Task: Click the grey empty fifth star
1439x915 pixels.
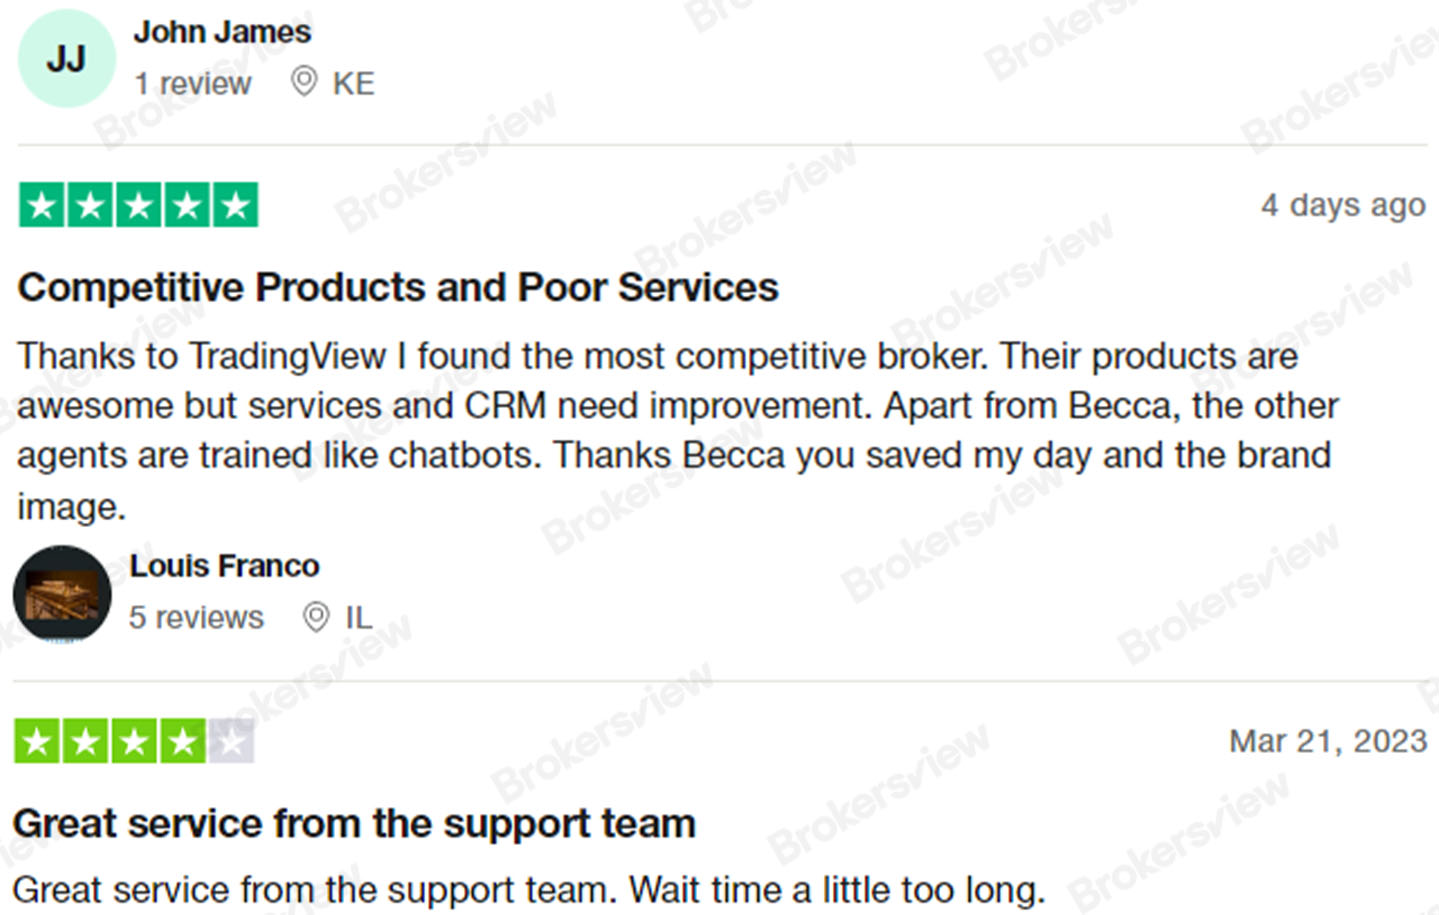Action: click(231, 742)
